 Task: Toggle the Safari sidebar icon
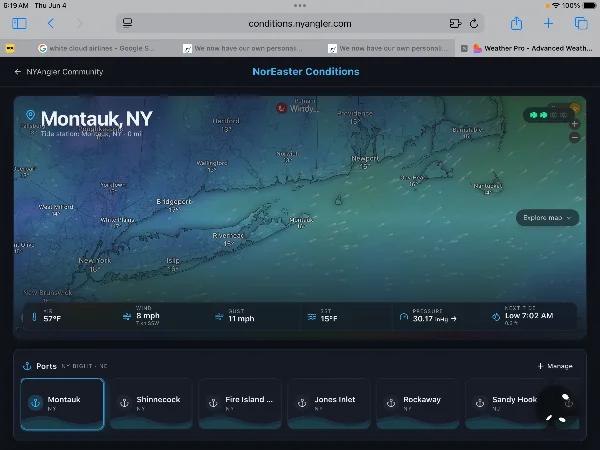pos(20,24)
